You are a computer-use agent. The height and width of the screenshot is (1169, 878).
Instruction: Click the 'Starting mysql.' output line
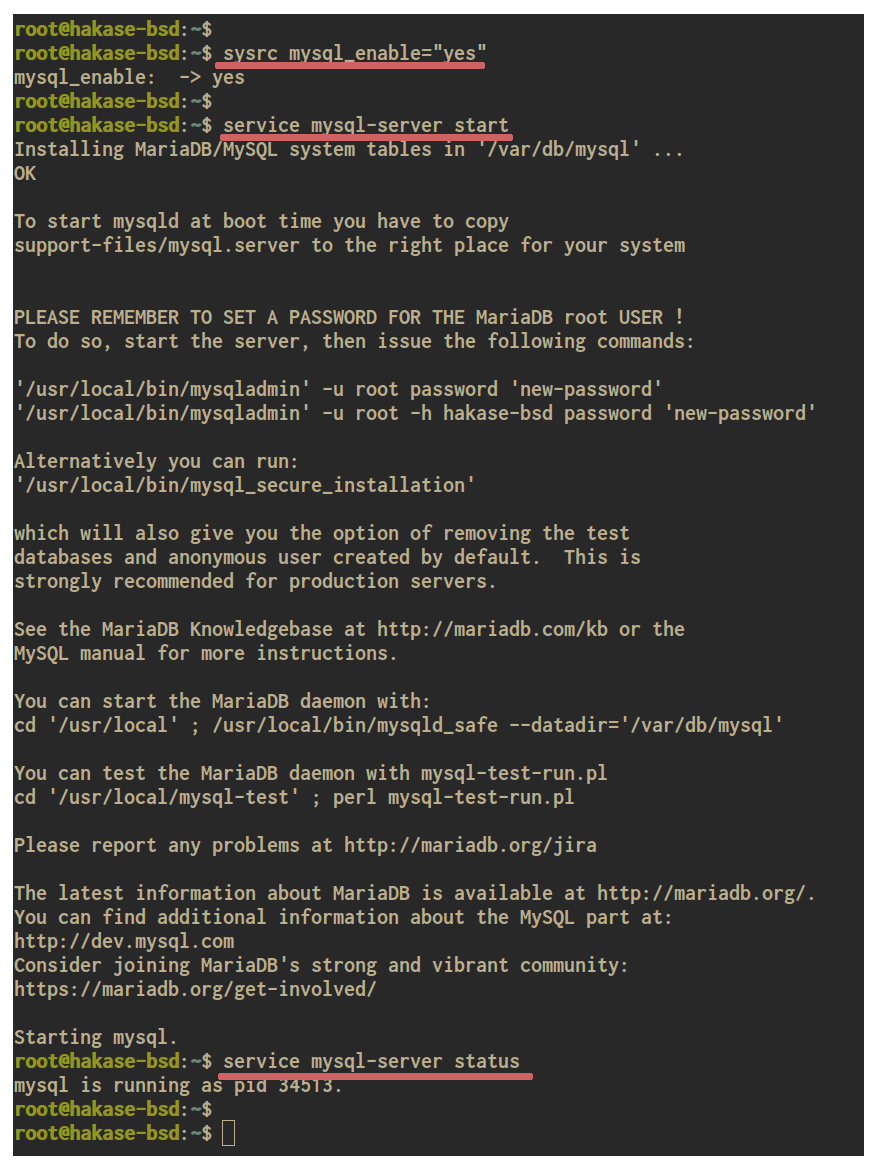coord(95,1037)
